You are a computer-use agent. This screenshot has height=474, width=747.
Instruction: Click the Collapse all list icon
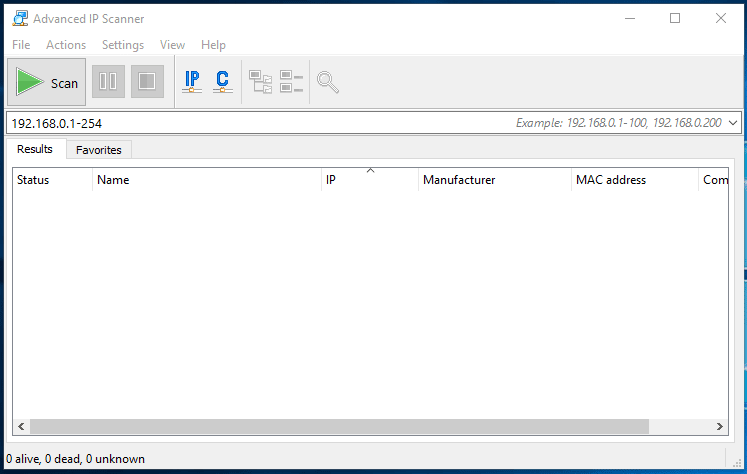pos(291,82)
